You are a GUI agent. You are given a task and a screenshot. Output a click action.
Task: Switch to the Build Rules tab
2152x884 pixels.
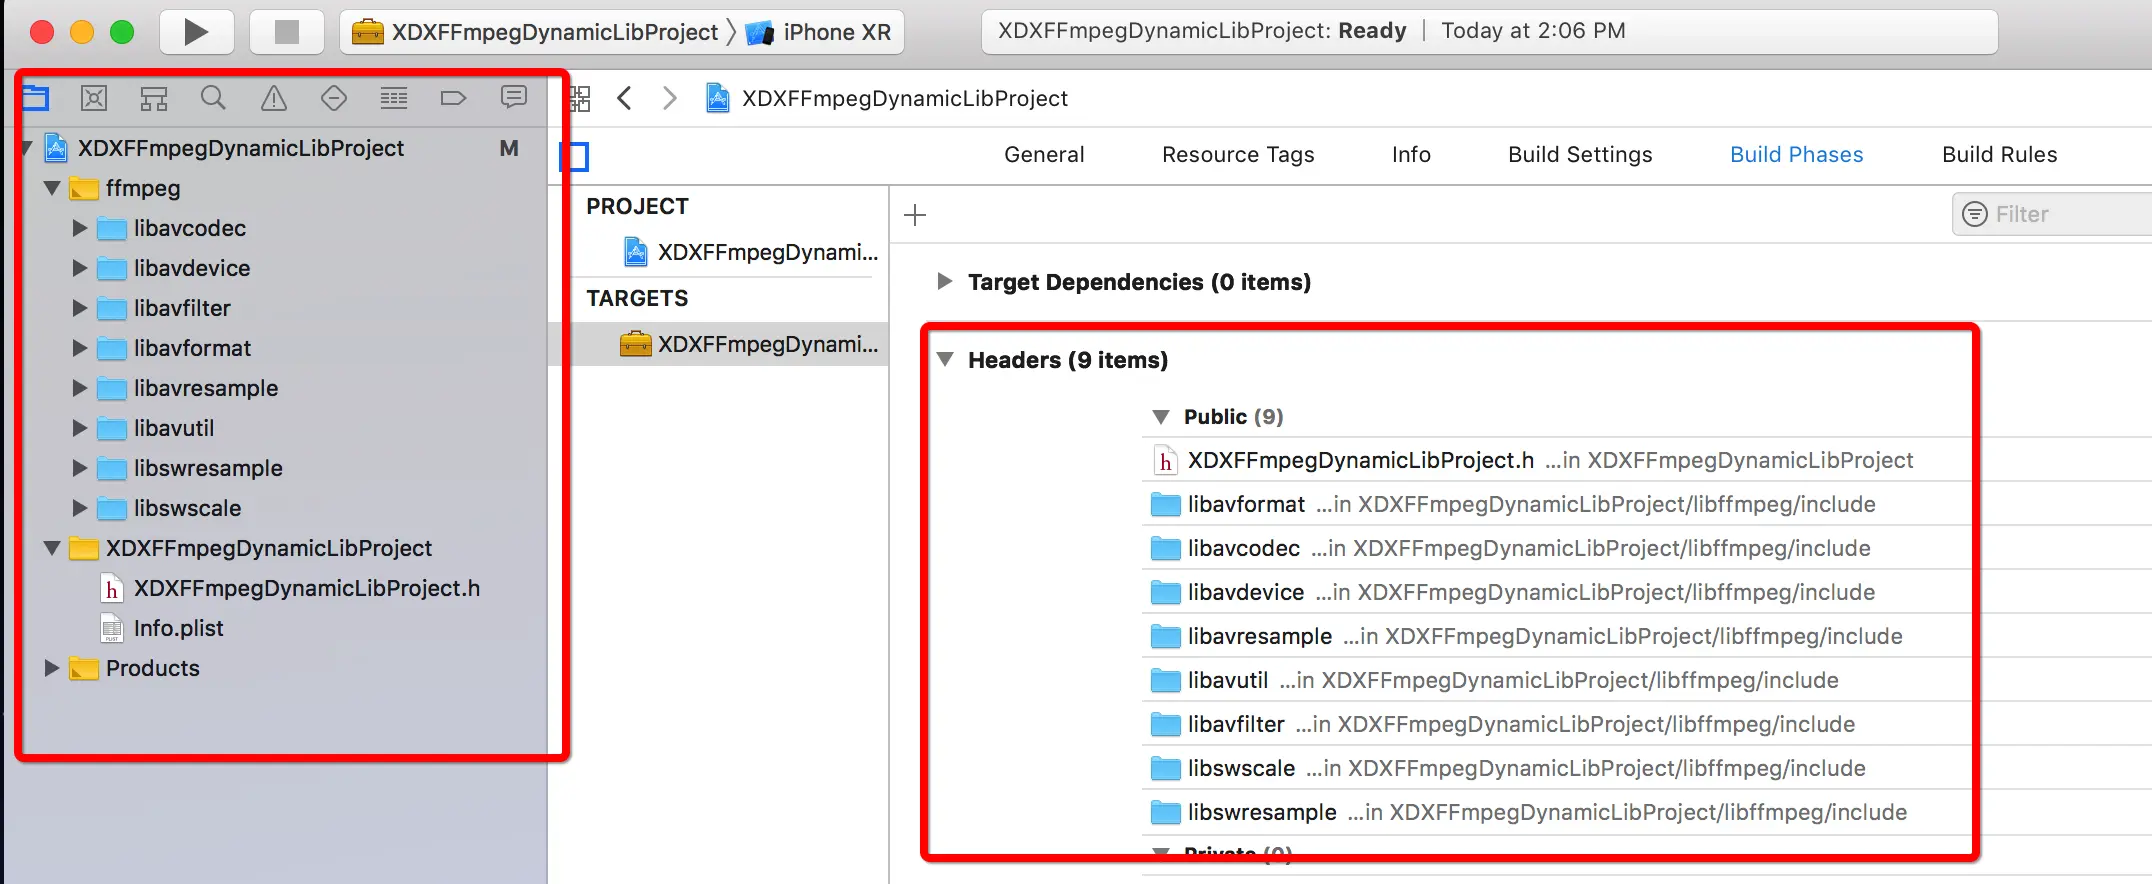click(1999, 155)
